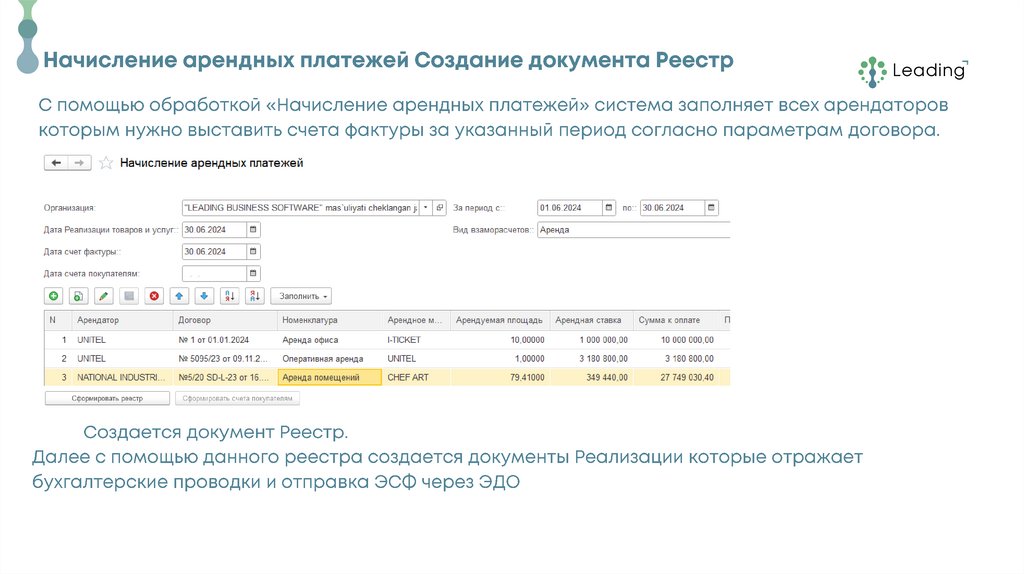Expand the Организация dropdown arrow
The width and height of the screenshot is (1024, 574).
point(426,208)
